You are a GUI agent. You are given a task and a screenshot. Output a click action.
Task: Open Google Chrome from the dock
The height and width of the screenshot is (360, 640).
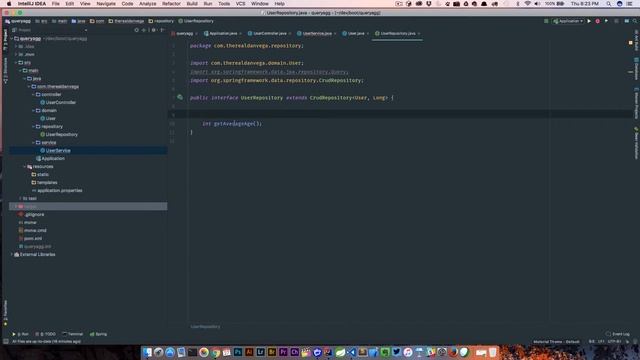tap(215, 352)
